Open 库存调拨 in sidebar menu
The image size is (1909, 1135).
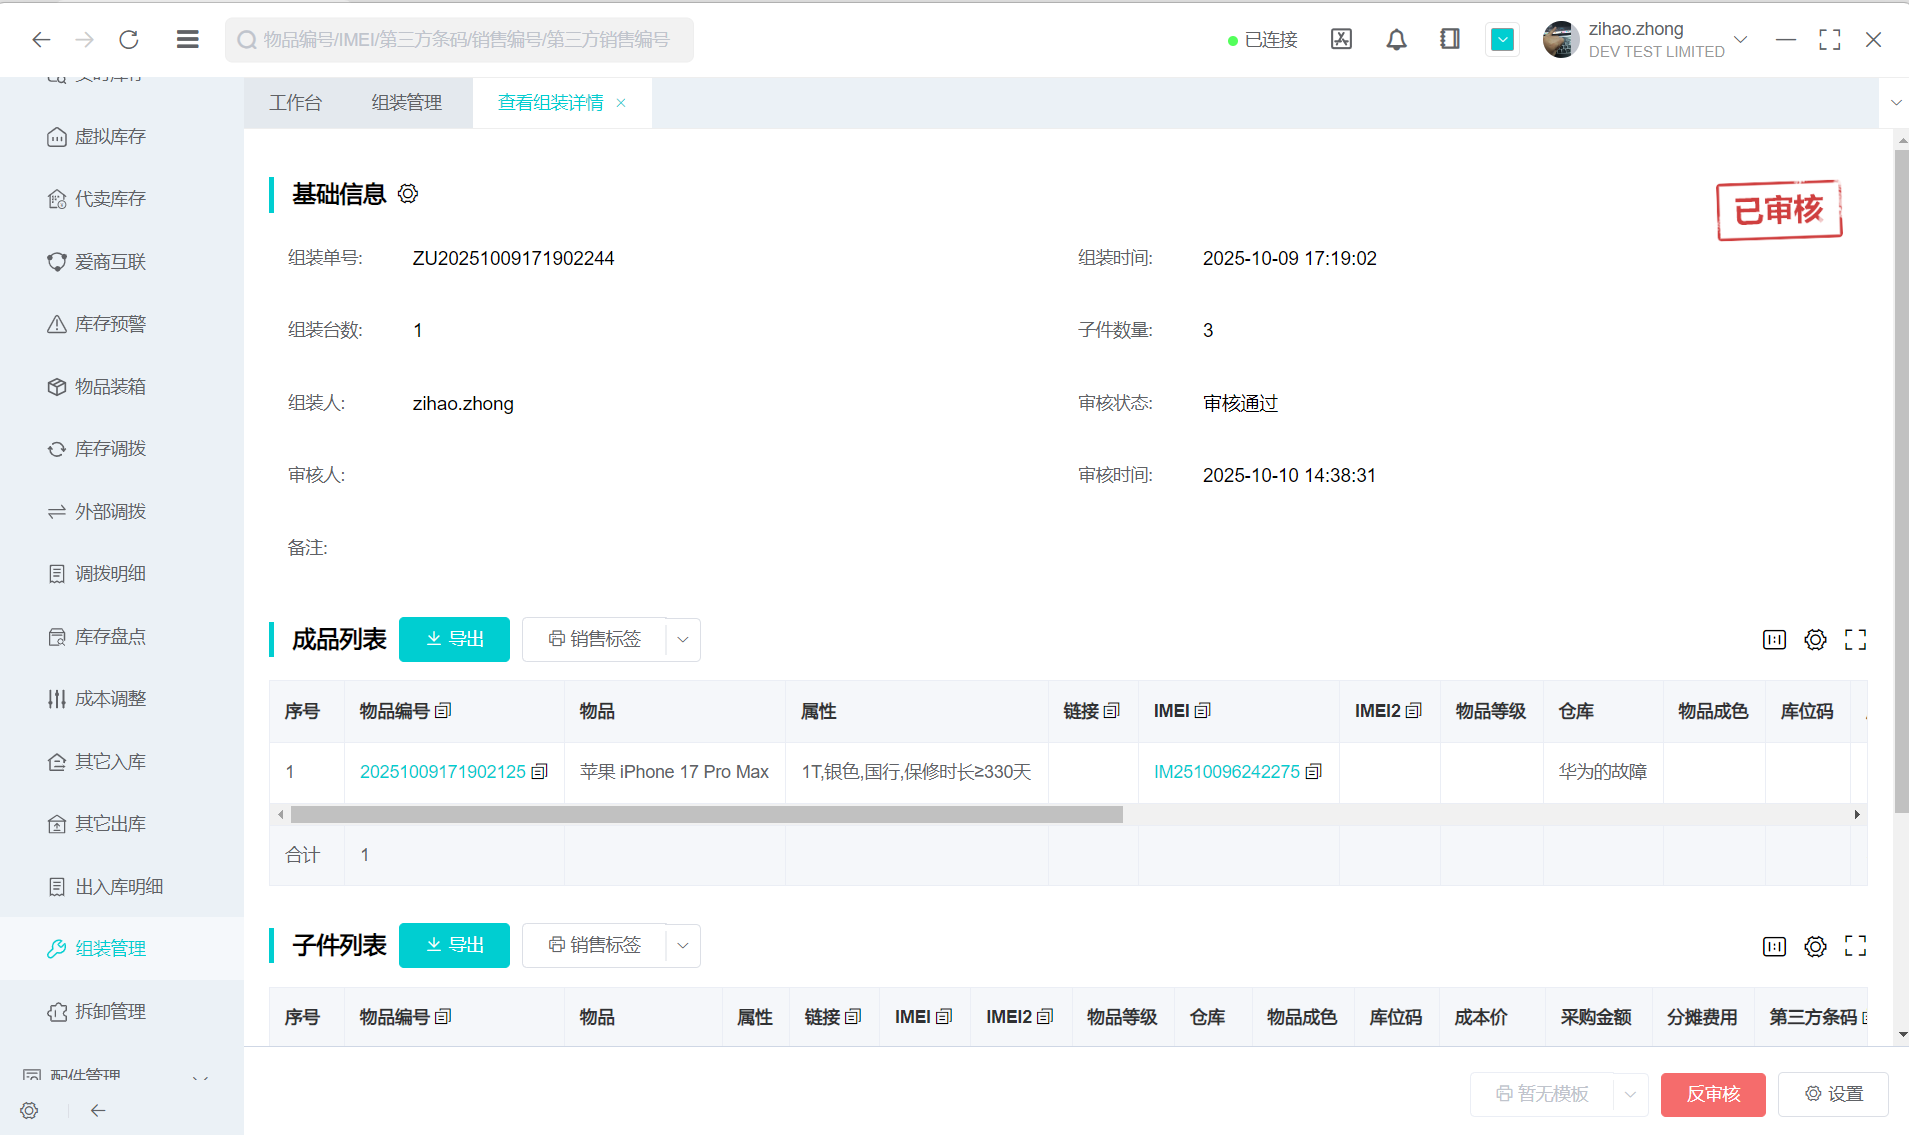110,449
